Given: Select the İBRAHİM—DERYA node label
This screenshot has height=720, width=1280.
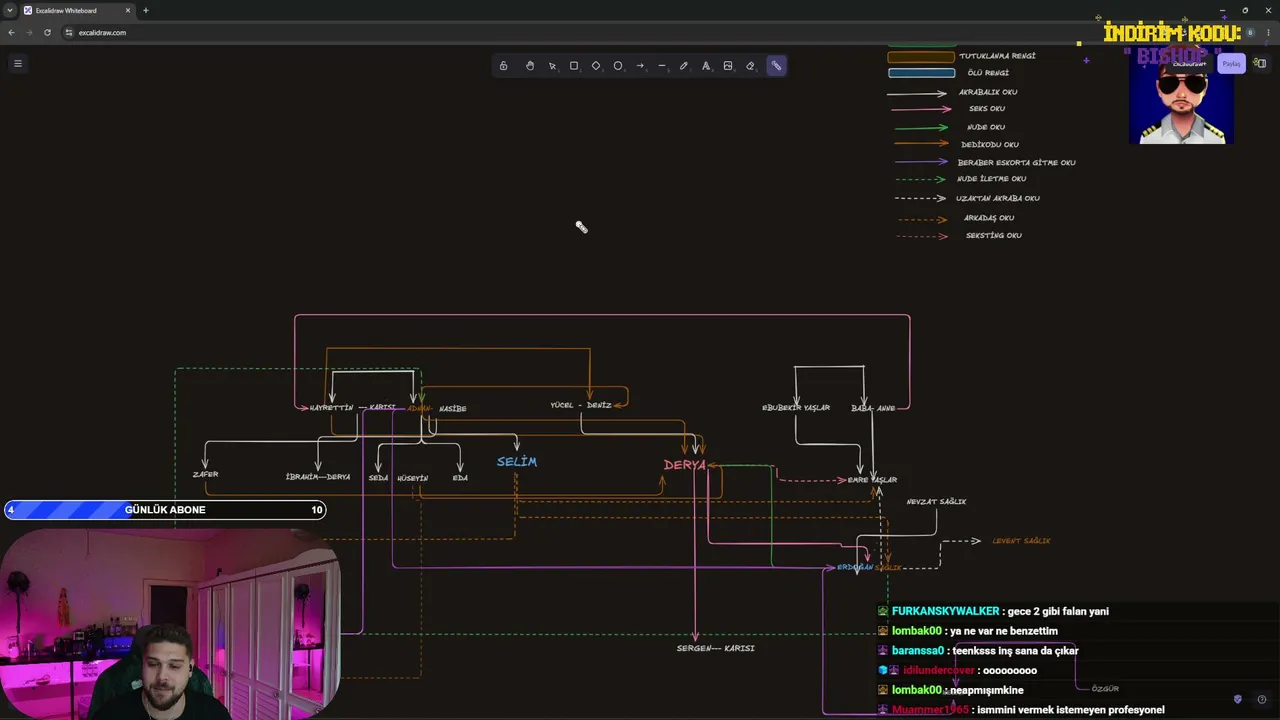Looking at the screenshot, I should coord(318,477).
